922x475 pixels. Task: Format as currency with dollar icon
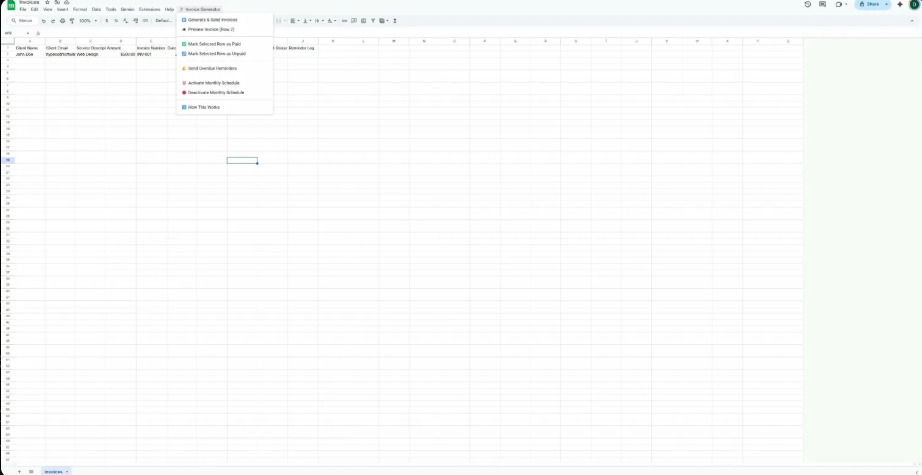click(x=106, y=21)
